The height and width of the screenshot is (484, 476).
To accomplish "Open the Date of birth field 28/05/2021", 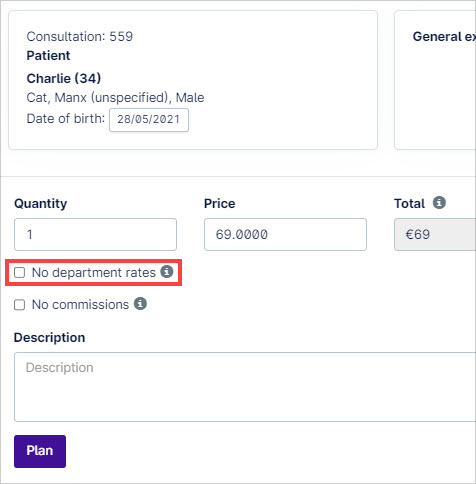I will (149, 120).
